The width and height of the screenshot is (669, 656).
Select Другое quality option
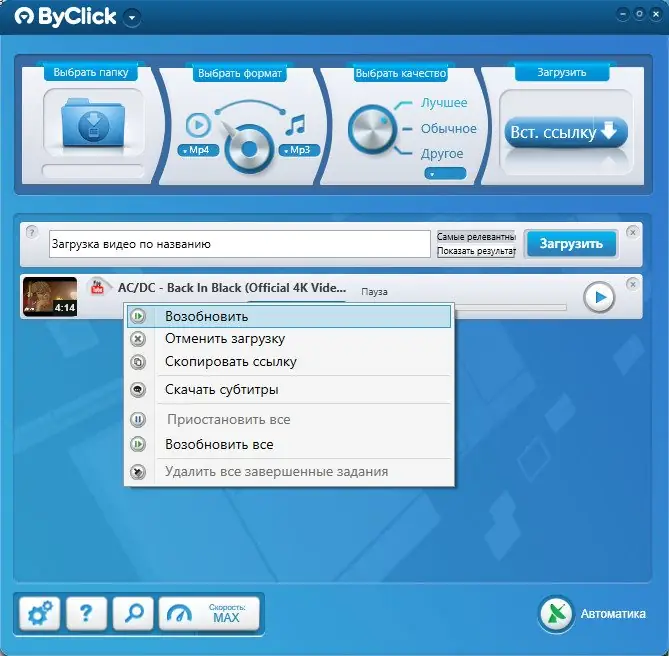click(442, 154)
